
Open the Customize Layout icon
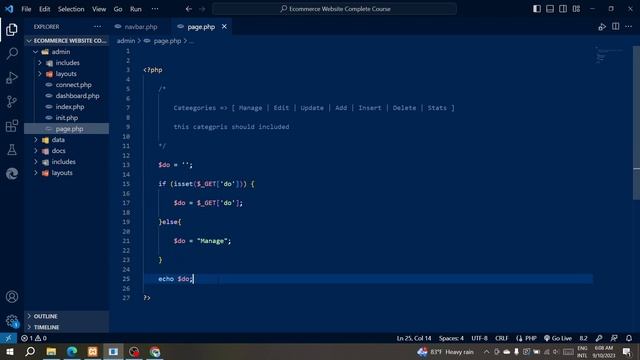click(x=576, y=9)
